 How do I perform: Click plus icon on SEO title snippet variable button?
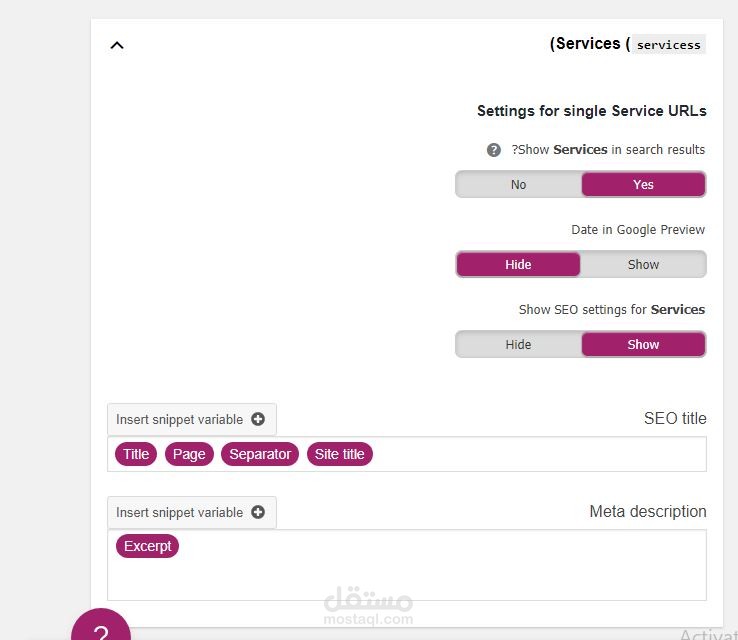pyautogui.click(x=258, y=420)
